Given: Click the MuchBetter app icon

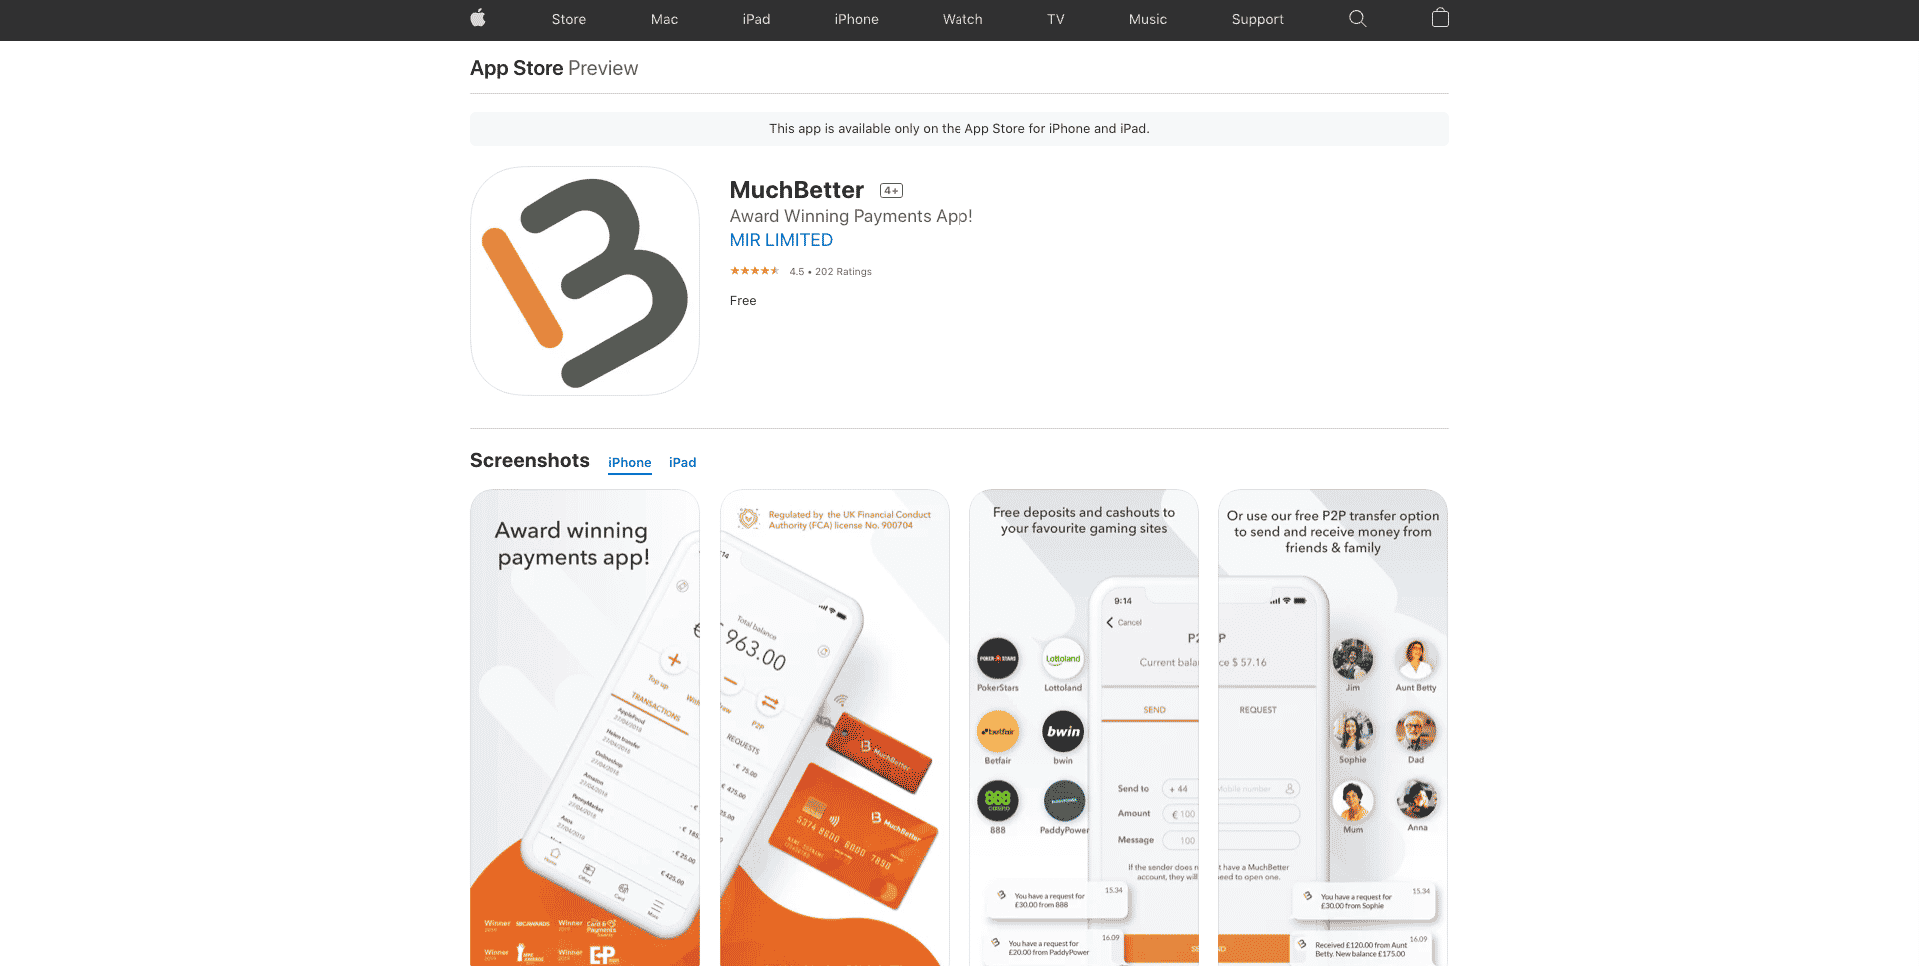Looking at the screenshot, I should pyautogui.click(x=585, y=281).
